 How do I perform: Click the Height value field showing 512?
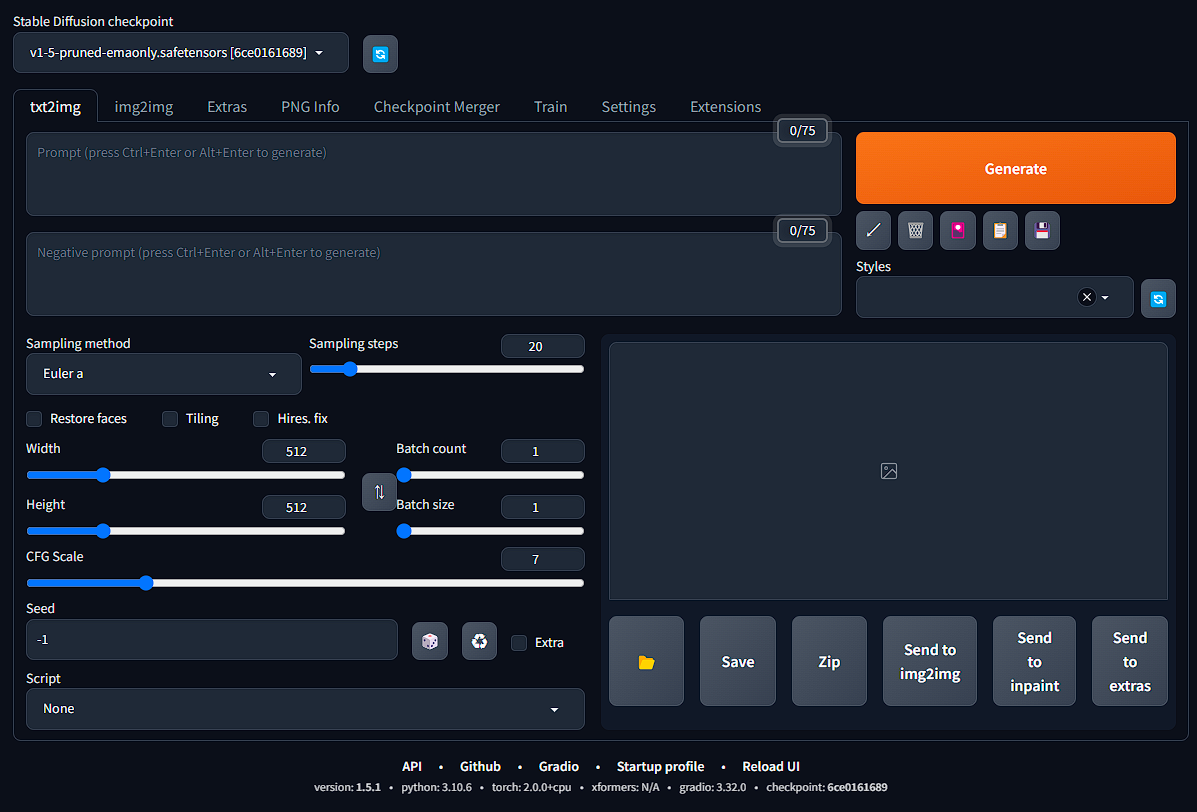click(x=304, y=508)
